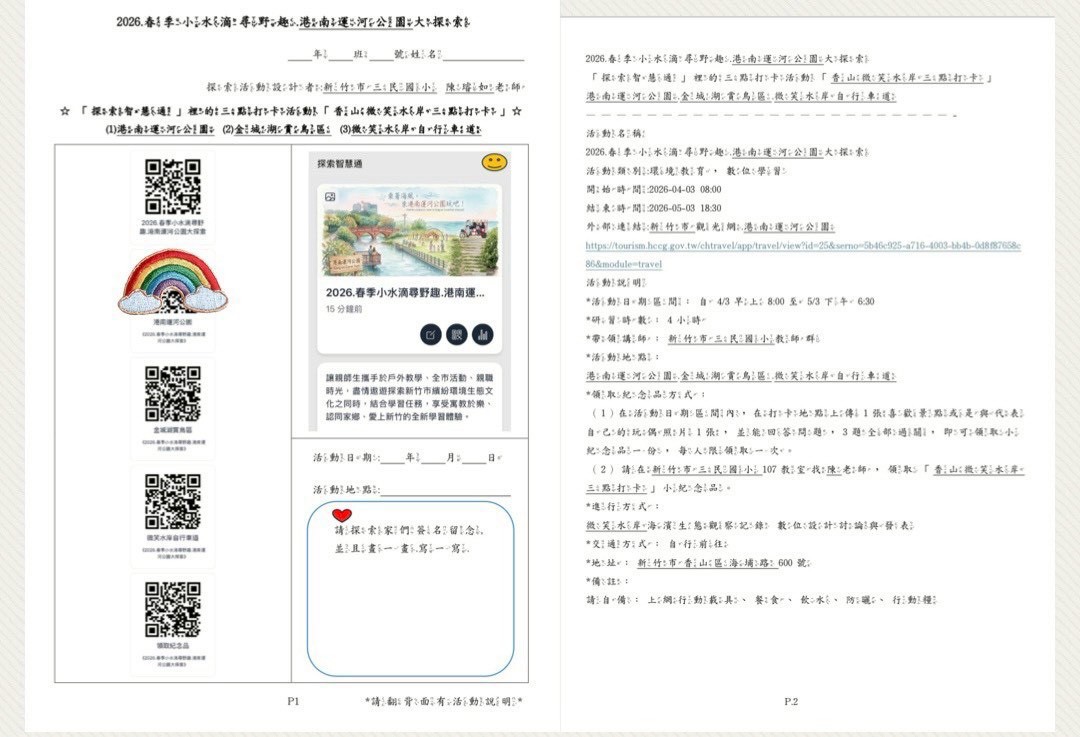Screen dimensions: 1080x737
Task: Click the QR code icon on activity card
Action: (x=457, y=334)
